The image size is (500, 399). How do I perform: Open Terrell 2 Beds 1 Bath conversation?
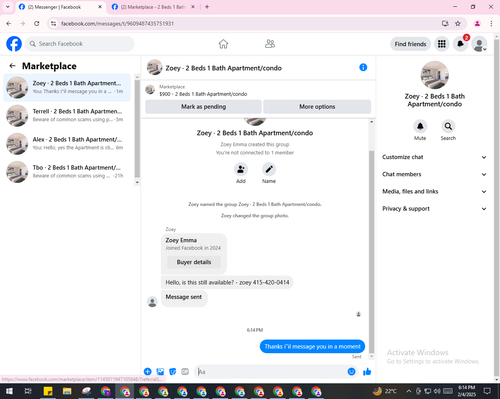coord(67,115)
